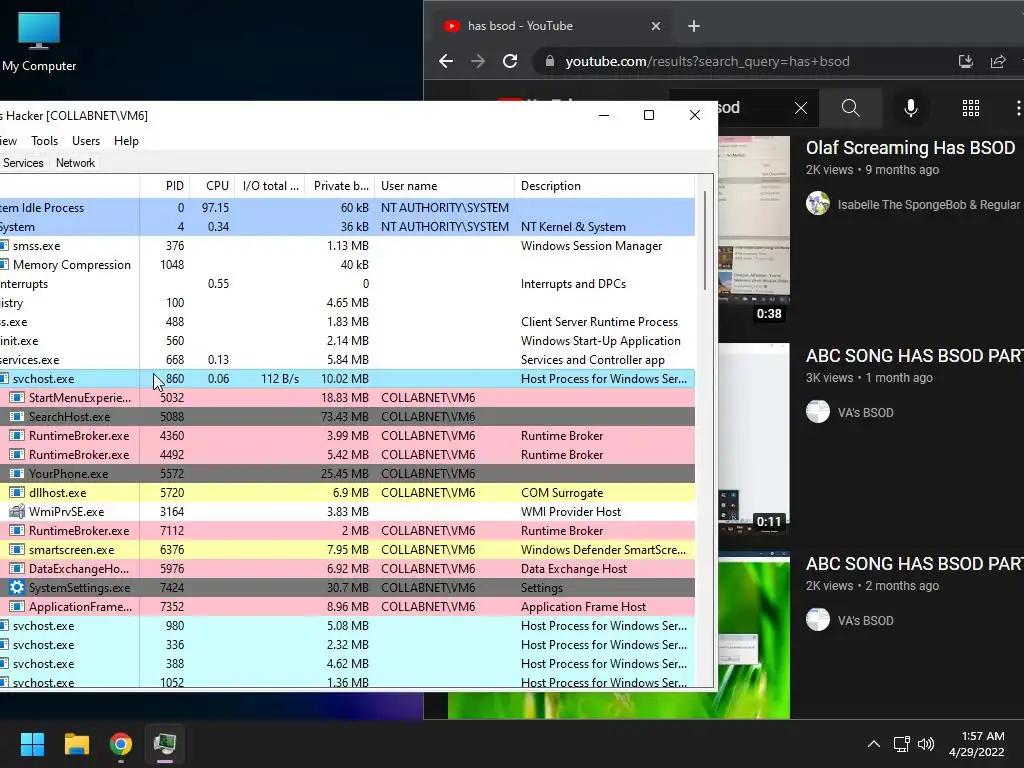
Task: Click the 0:11 video thumbnail
Action: [754, 438]
